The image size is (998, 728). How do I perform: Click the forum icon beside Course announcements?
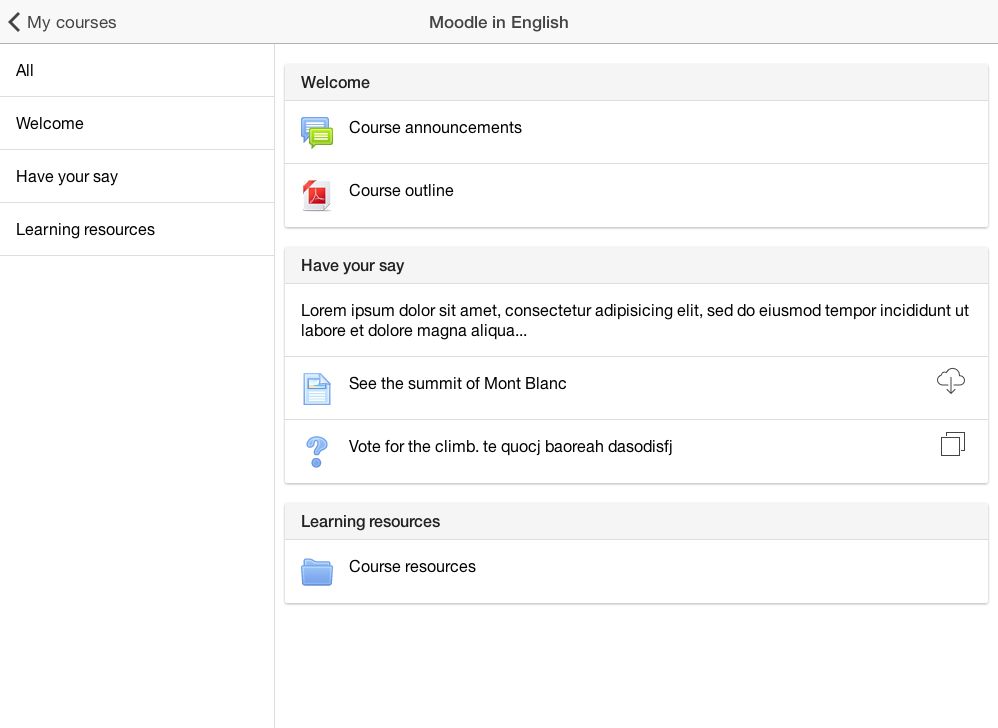click(317, 132)
